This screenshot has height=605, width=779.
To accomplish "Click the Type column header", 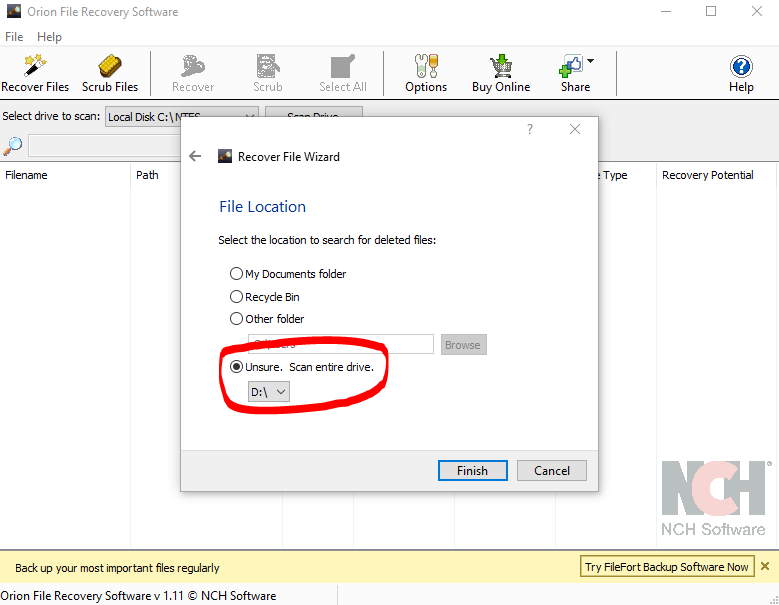I will [x=626, y=175].
